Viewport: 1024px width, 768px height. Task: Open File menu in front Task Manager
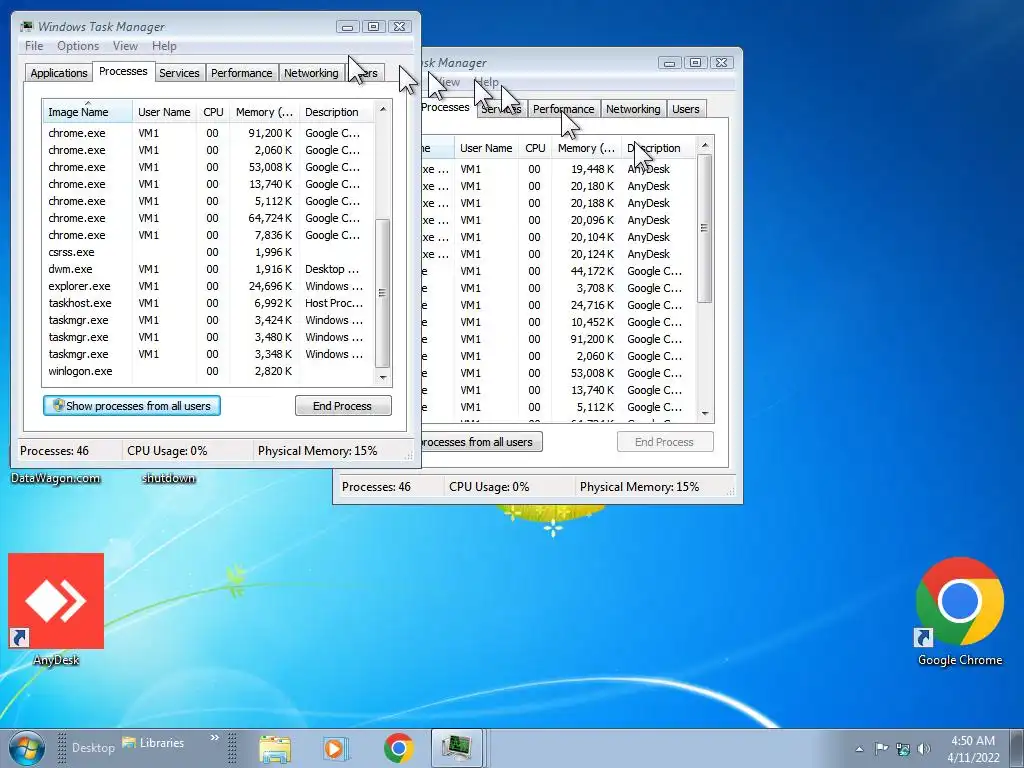pyautogui.click(x=34, y=46)
